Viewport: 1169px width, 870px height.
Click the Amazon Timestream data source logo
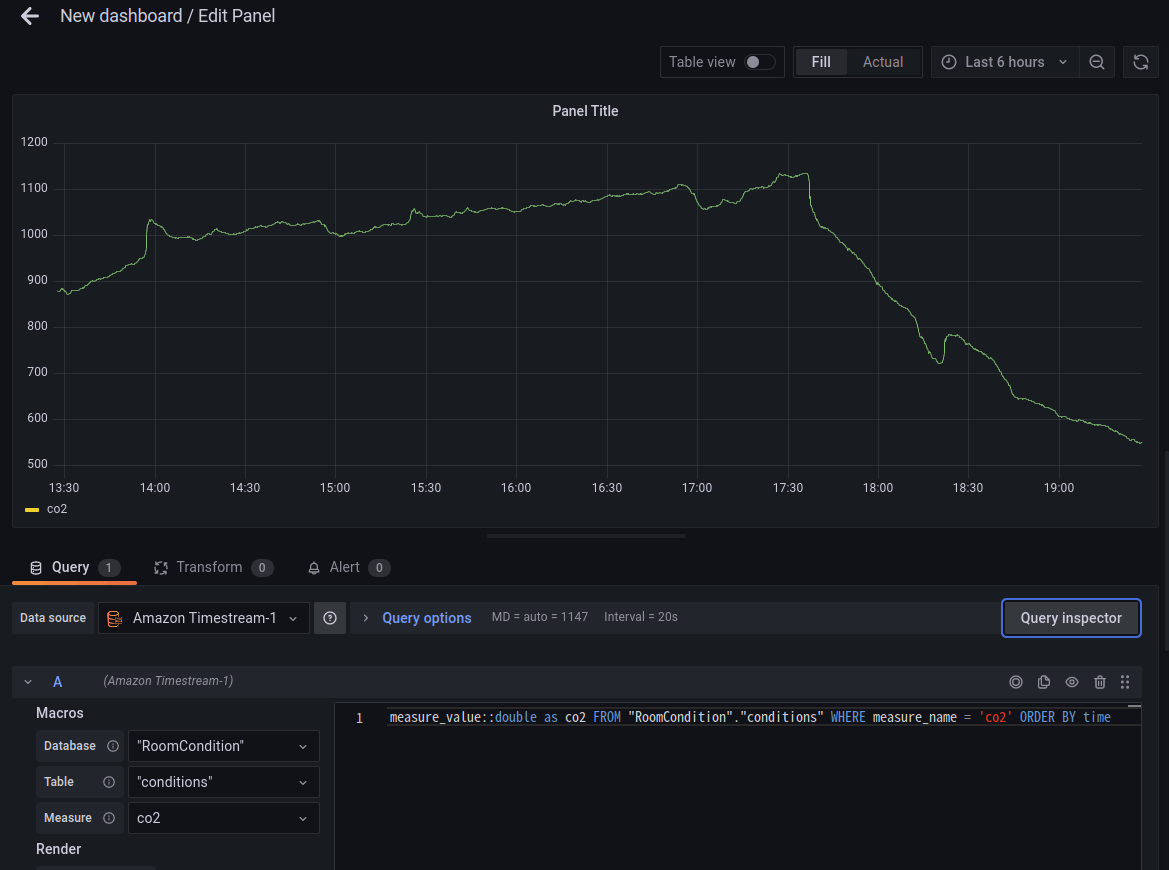click(x=114, y=619)
